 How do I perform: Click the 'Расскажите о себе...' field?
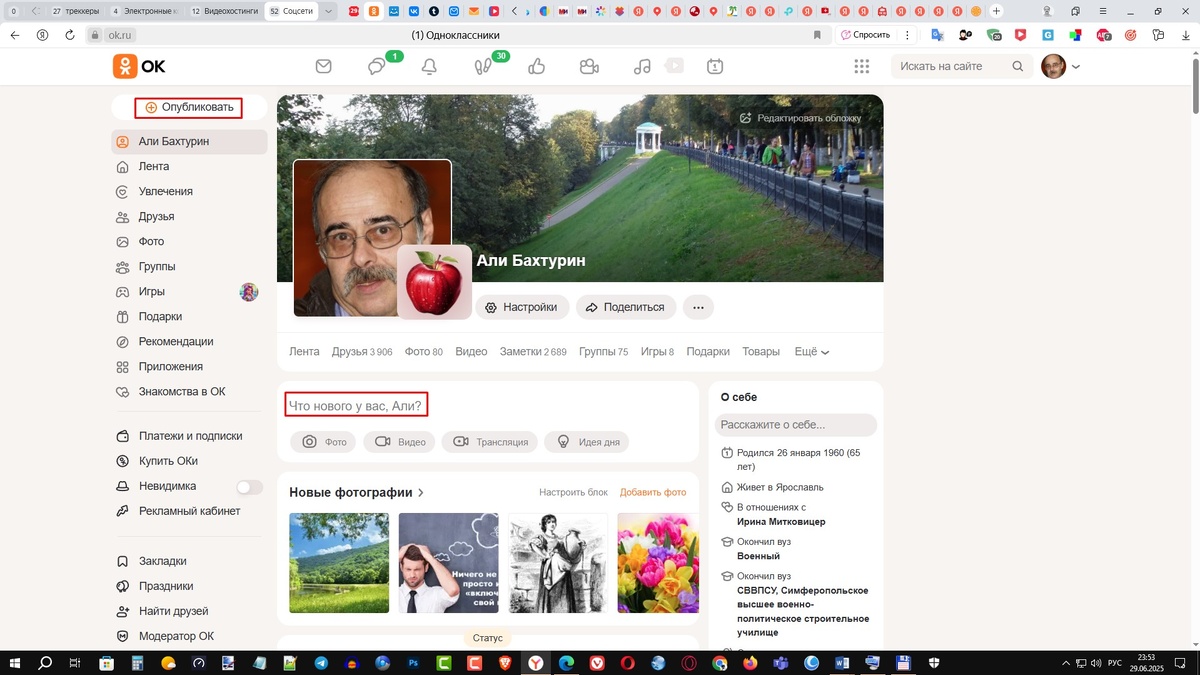click(796, 425)
